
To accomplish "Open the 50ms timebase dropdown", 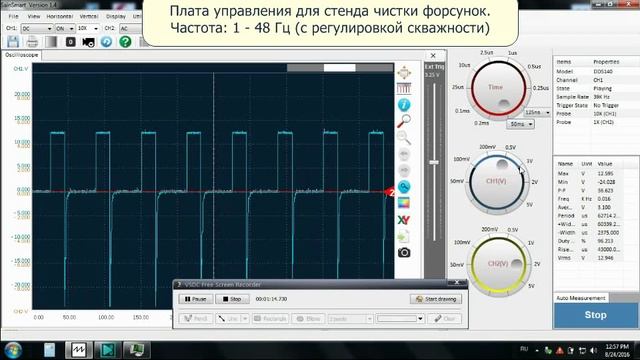I will point(520,124).
